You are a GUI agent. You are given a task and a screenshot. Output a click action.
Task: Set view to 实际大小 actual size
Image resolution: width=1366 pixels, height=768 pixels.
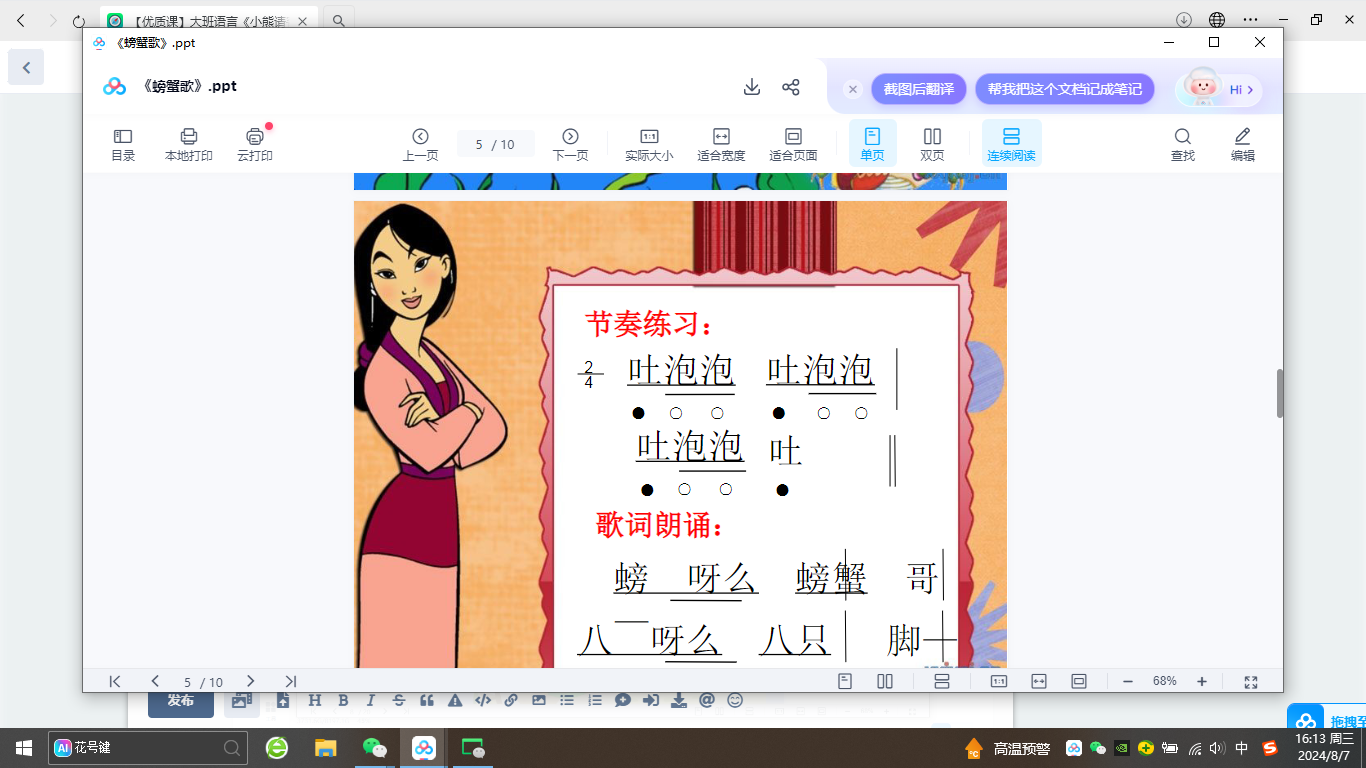(x=649, y=145)
